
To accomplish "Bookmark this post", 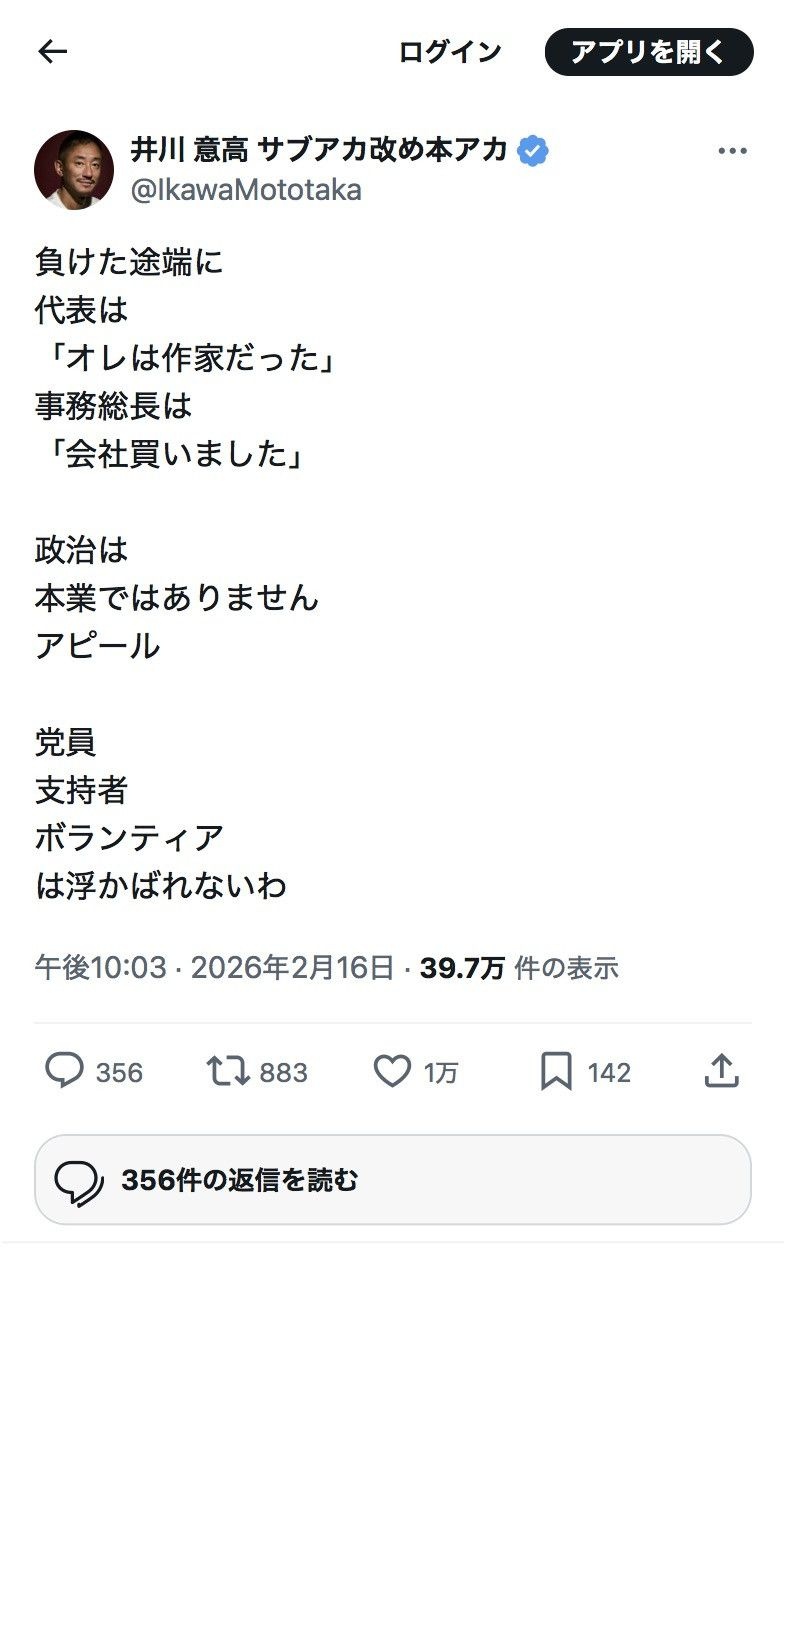I will 556,1071.
